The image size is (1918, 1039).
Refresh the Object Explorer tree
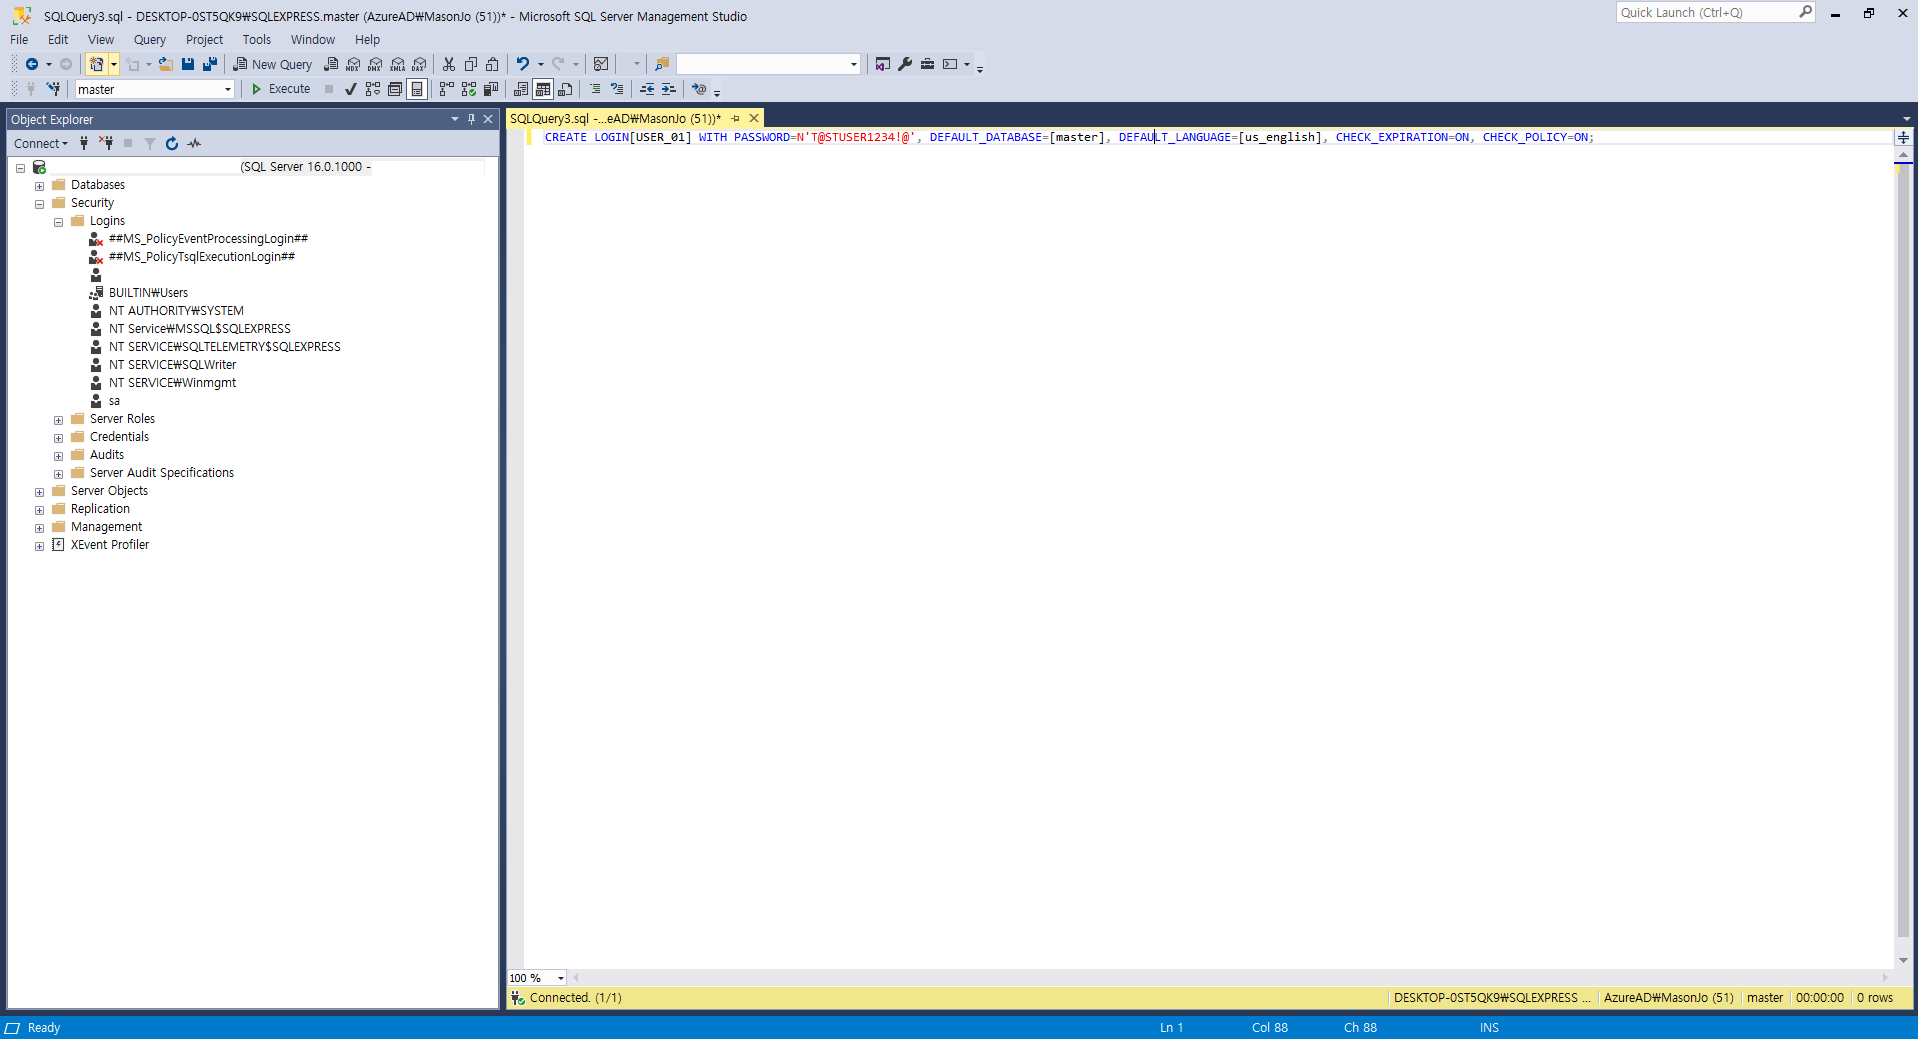(x=172, y=144)
